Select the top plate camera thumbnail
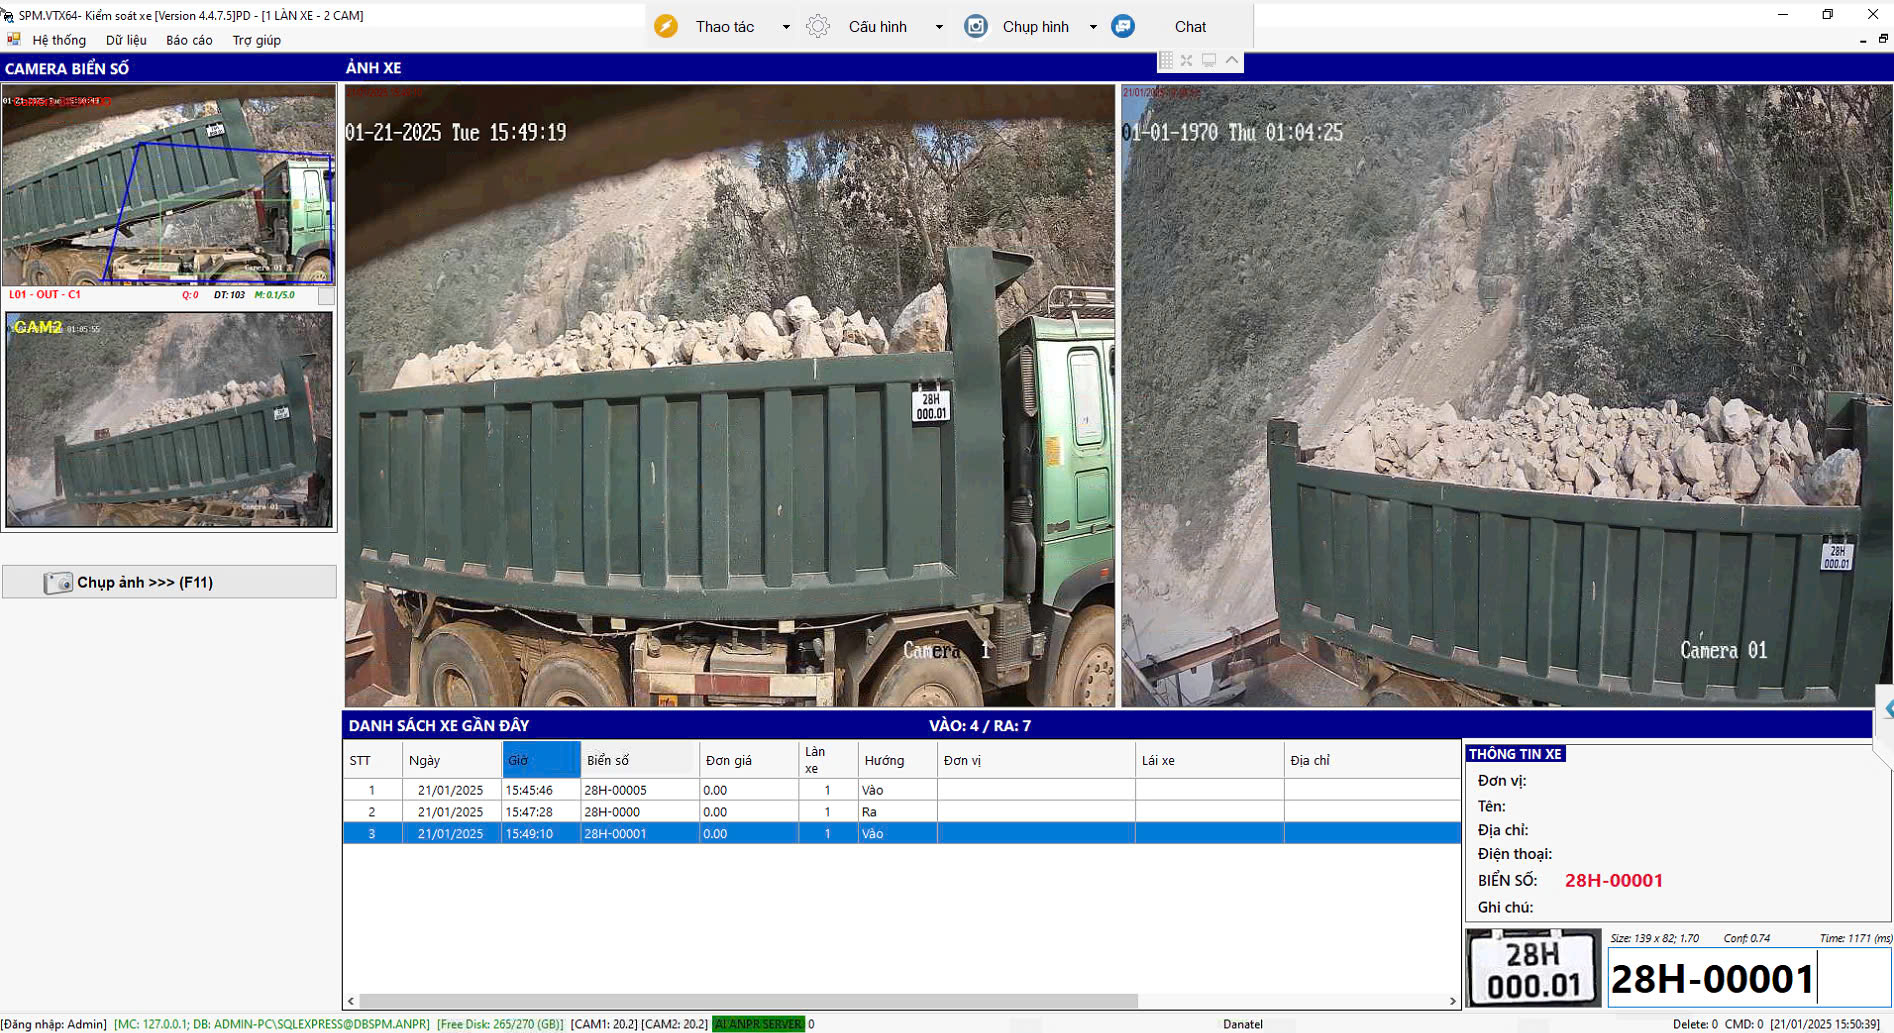The height and width of the screenshot is (1033, 1894). (x=168, y=185)
